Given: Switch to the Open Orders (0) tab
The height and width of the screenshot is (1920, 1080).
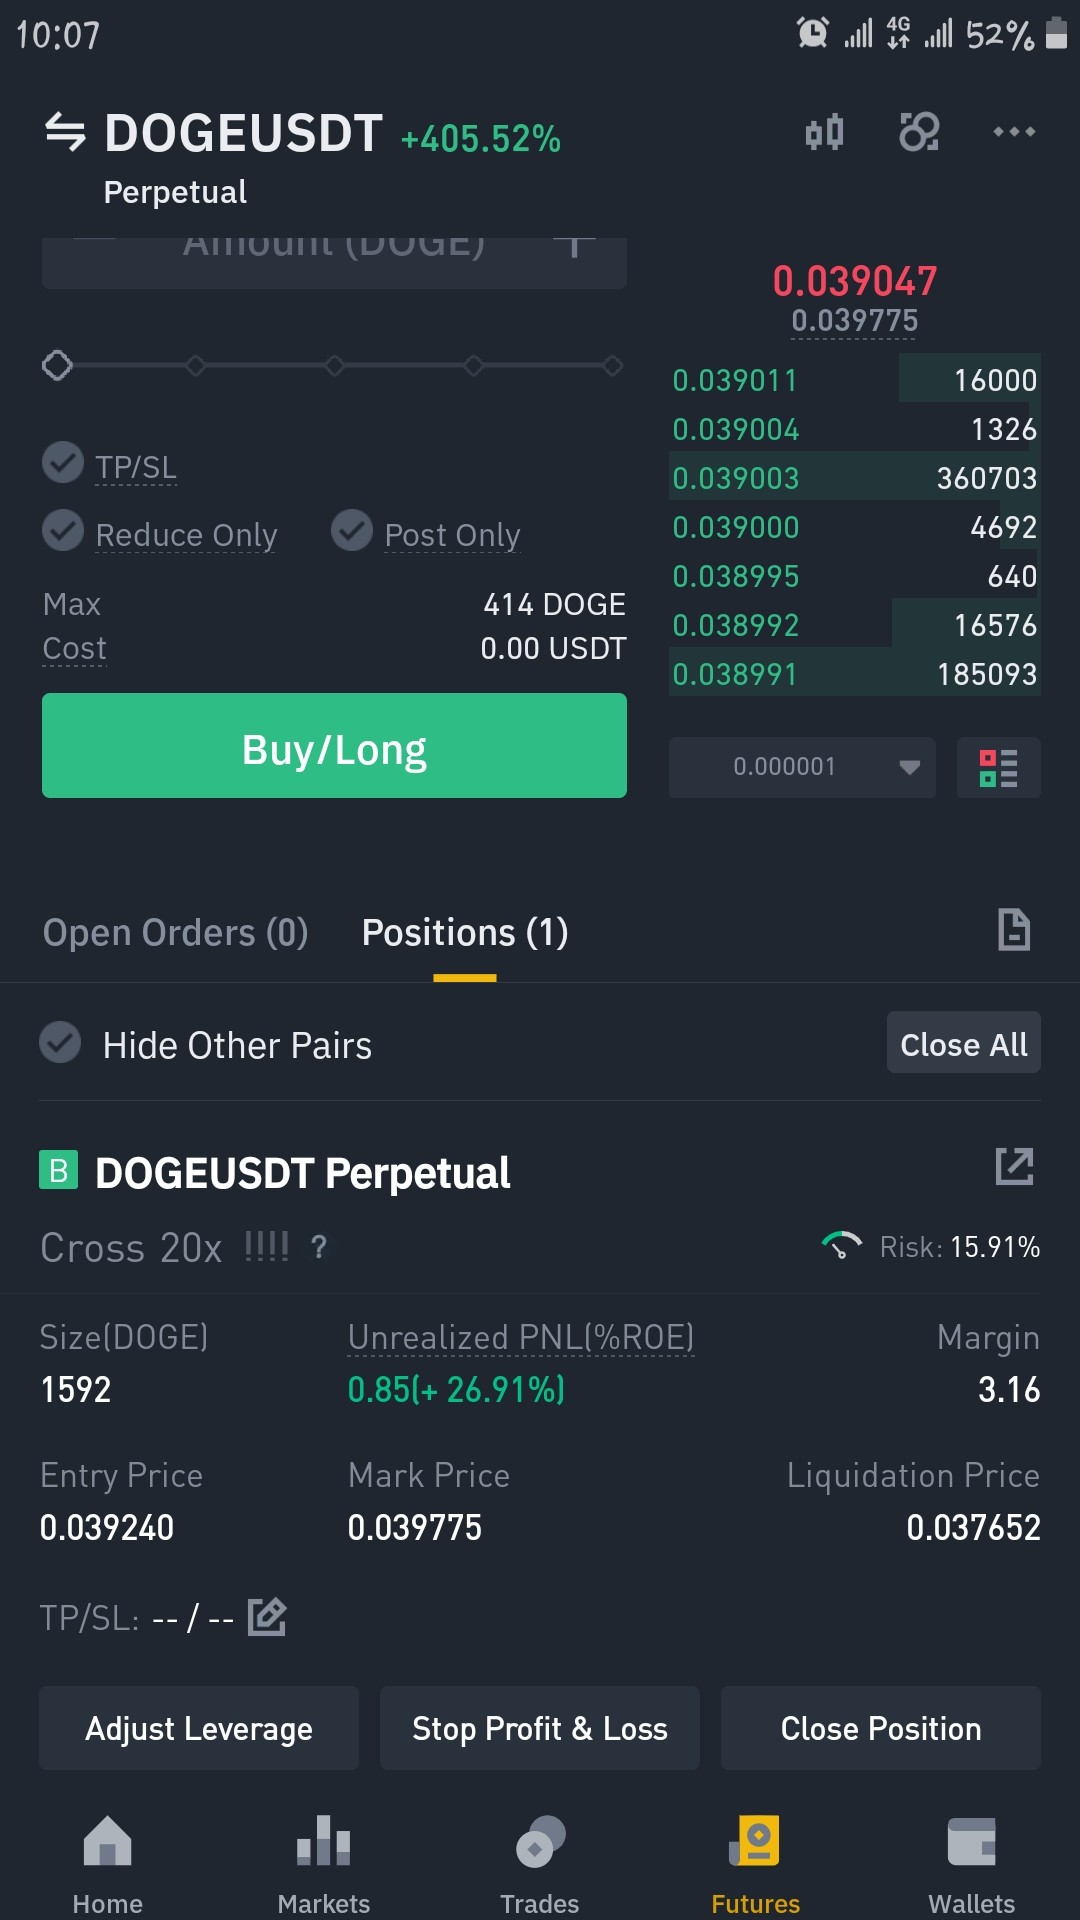Looking at the screenshot, I should [x=176, y=933].
